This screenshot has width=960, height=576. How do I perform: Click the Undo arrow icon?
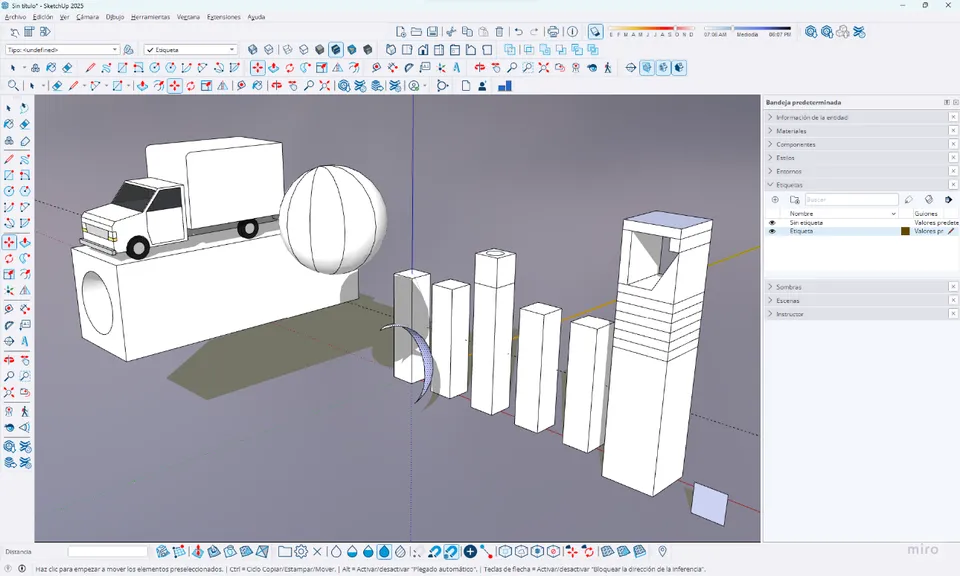519,32
